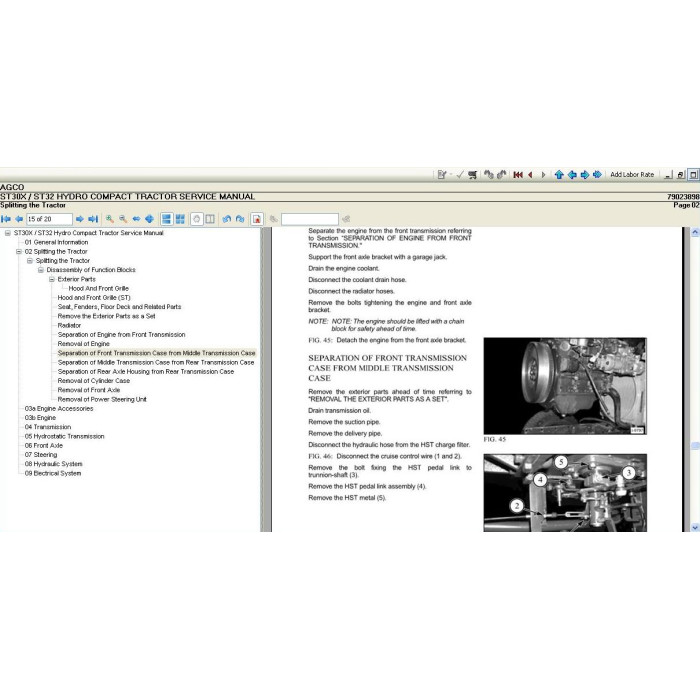Collapse the Exterior Parts node
Screen dimensions: 700x700
(52, 279)
